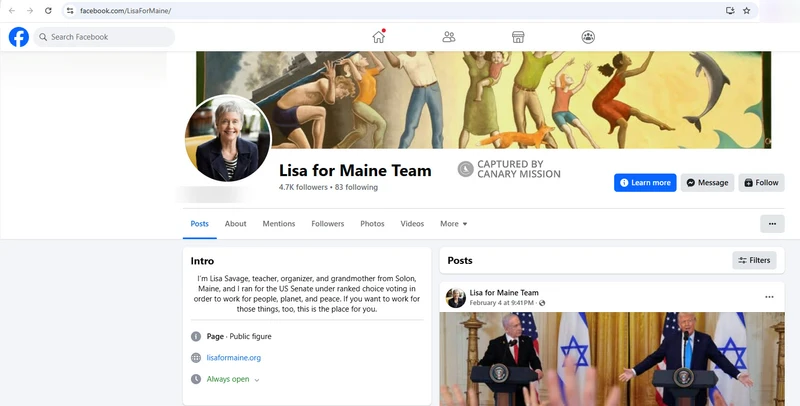800x406 pixels.
Task: Expand the Always open hours chevron
Action: click(257, 380)
